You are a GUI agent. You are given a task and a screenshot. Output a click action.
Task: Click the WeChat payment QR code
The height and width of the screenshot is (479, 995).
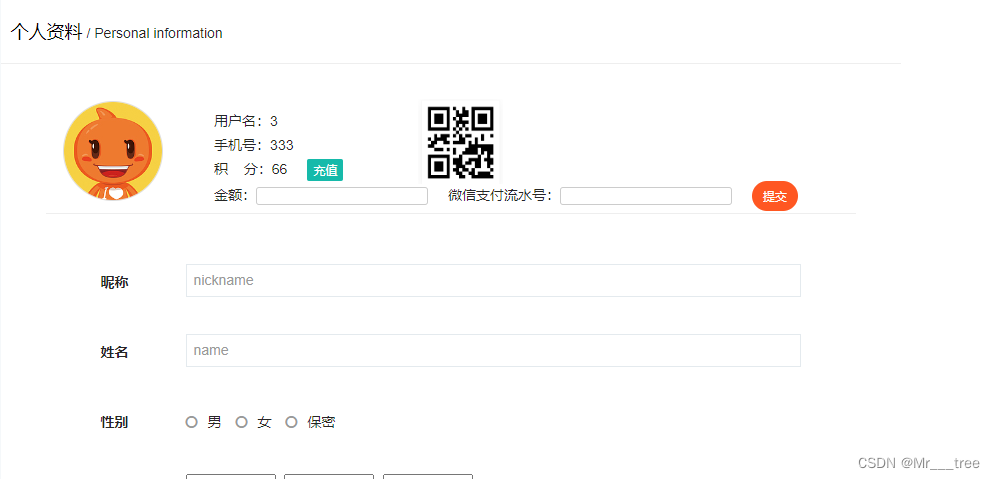tap(461, 142)
